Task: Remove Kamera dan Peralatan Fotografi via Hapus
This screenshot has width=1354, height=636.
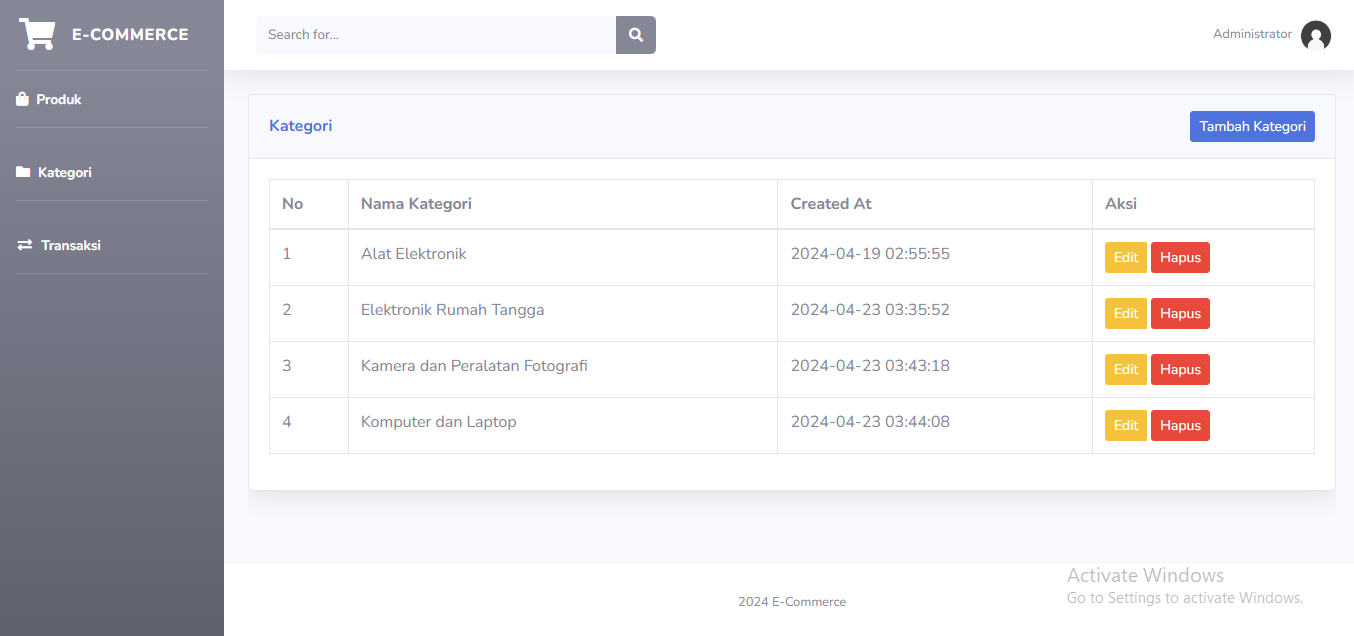Action: (1180, 370)
